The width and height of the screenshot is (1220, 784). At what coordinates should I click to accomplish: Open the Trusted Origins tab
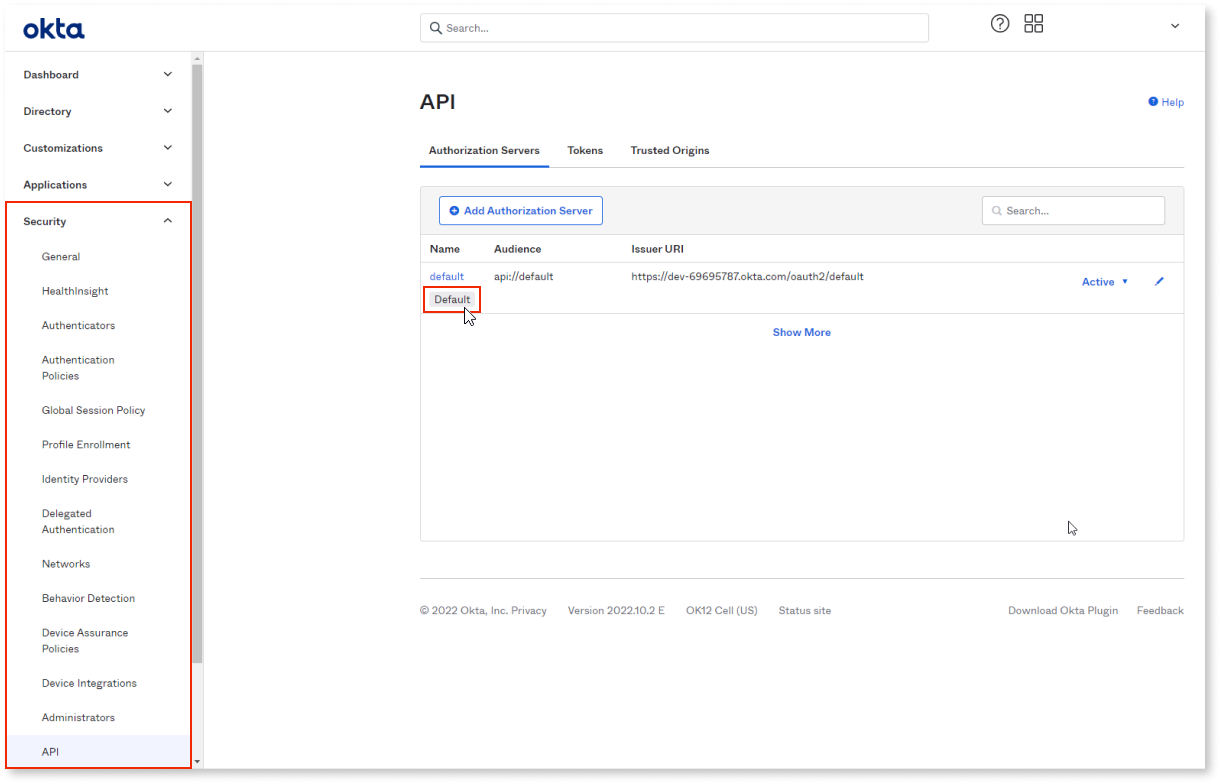(669, 150)
